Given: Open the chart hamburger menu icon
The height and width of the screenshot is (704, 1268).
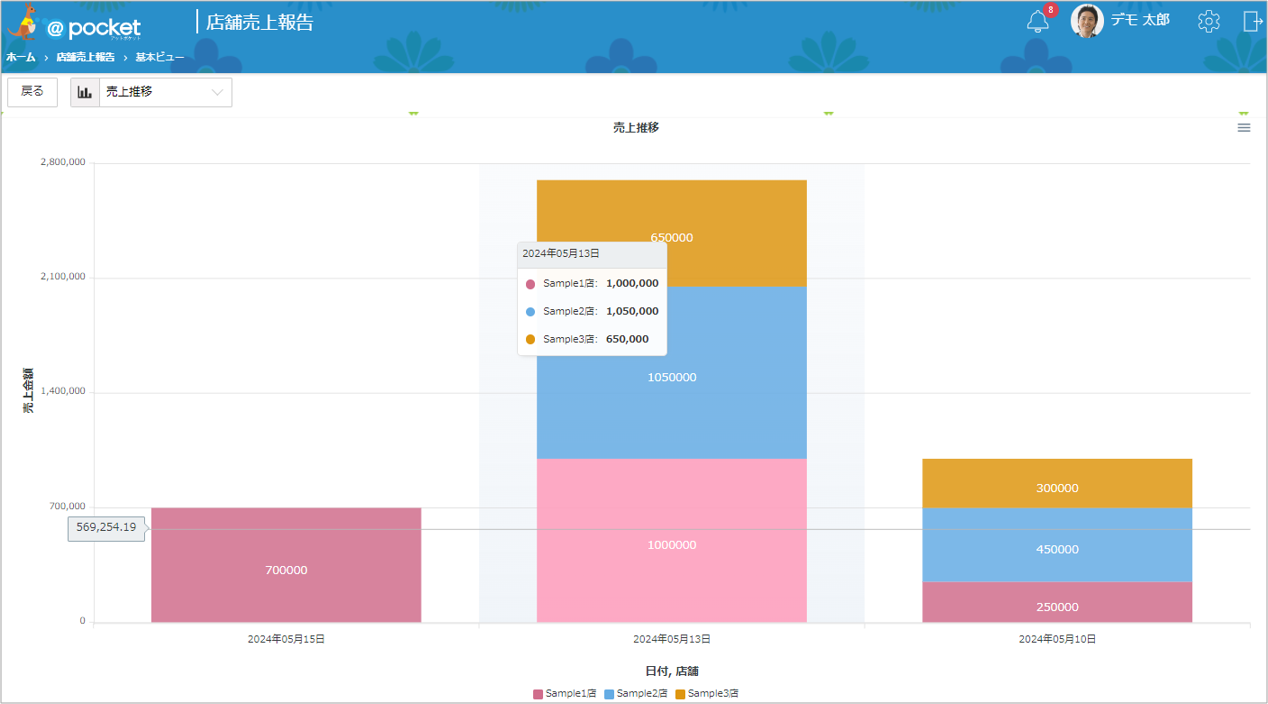Looking at the screenshot, I should [x=1244, y=128].
